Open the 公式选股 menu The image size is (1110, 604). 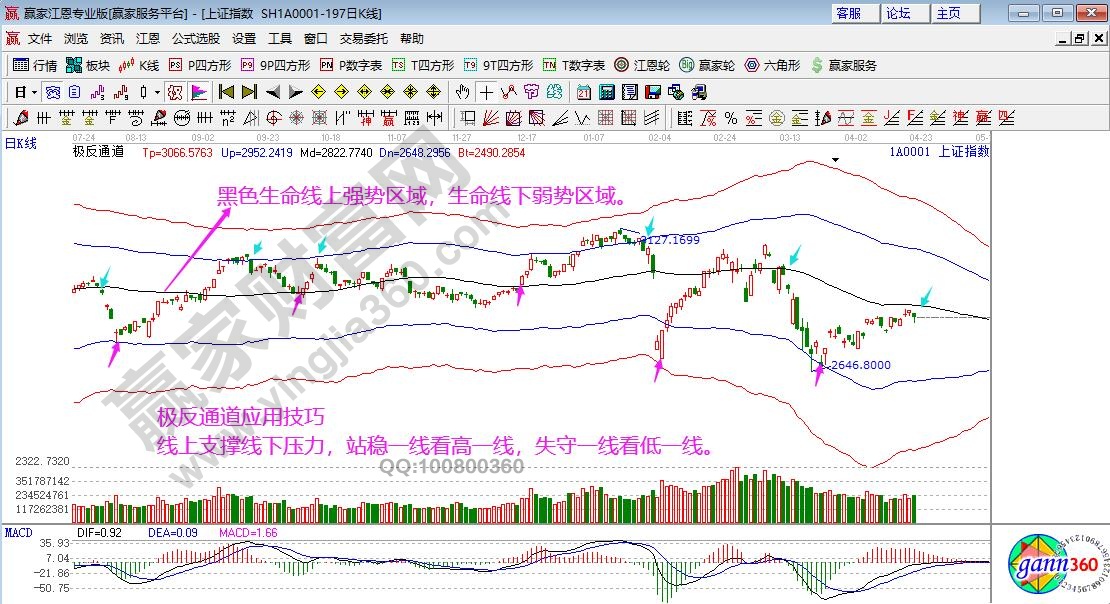195,39
